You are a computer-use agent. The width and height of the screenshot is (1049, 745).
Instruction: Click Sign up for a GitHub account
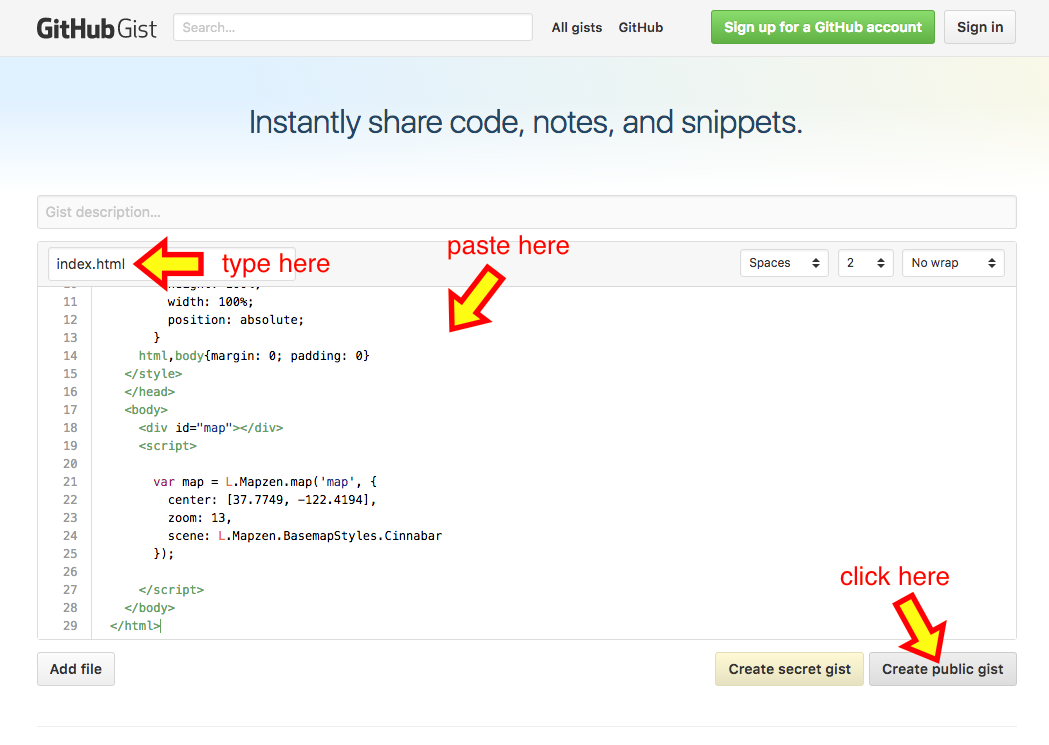pyautogui.click(x=822, y=27)
